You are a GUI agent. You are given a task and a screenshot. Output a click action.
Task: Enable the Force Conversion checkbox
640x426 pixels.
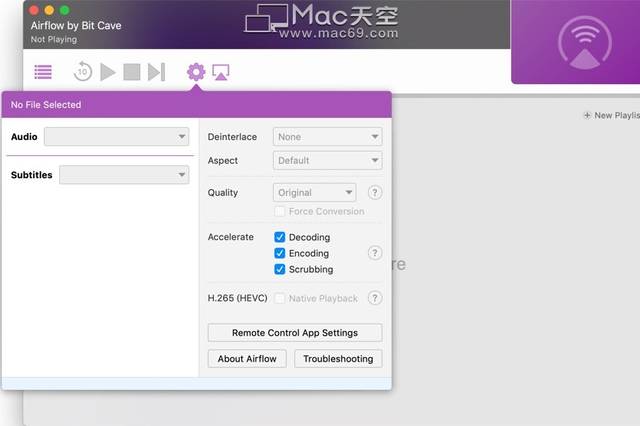[x=280, y=211]
